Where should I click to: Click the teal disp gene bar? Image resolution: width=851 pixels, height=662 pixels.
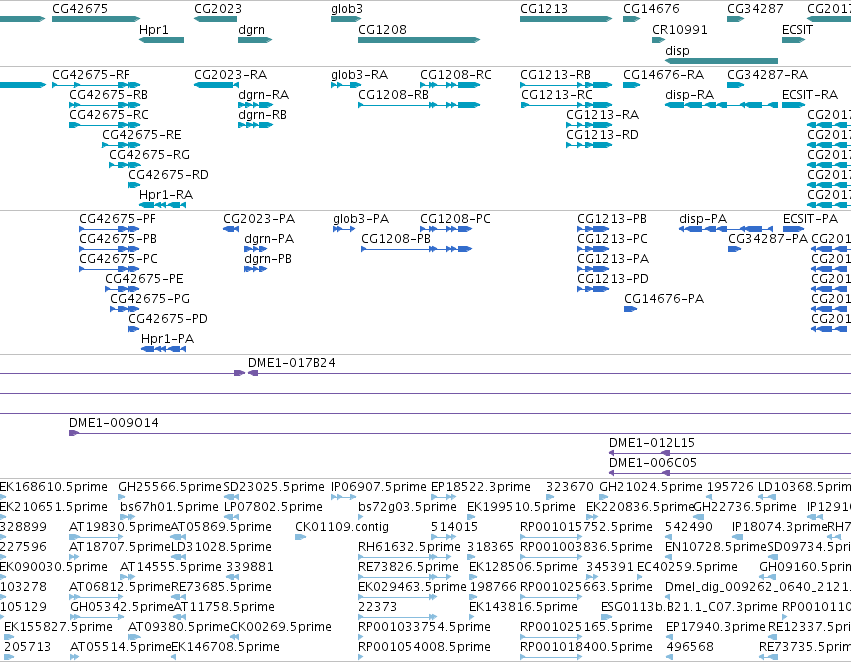coord(721,61)
